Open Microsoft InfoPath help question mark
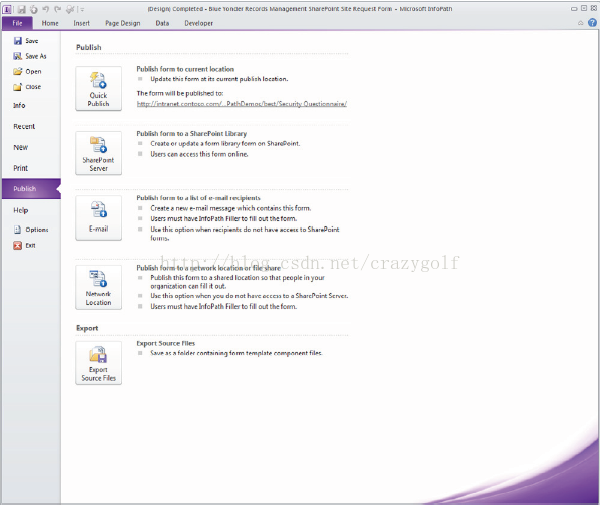The image size is (600, 505). (x=592, y=23)
